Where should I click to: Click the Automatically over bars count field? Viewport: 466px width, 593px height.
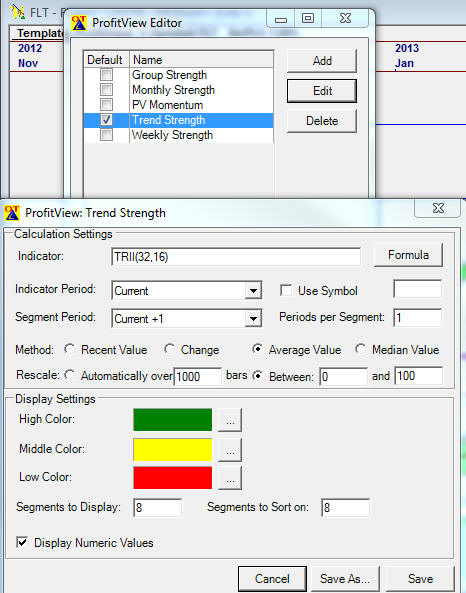pyautogui.click(x=197, y=376)
